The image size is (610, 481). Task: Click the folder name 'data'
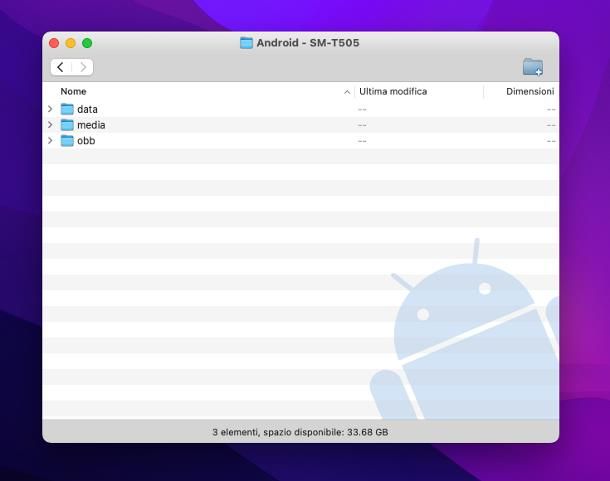click(87, 109)
